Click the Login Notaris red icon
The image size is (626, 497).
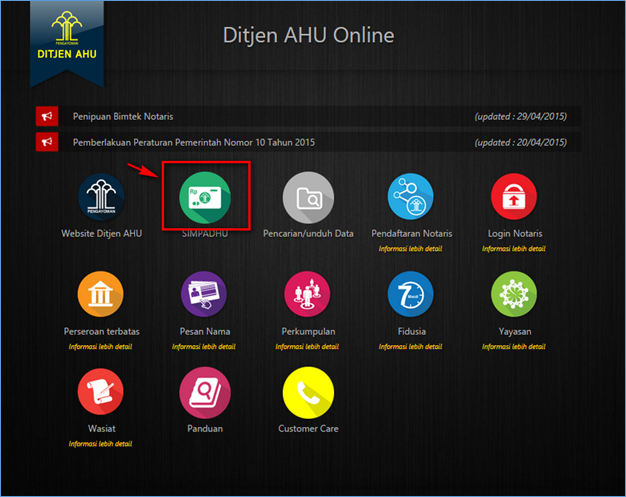(x=514, y=197)
